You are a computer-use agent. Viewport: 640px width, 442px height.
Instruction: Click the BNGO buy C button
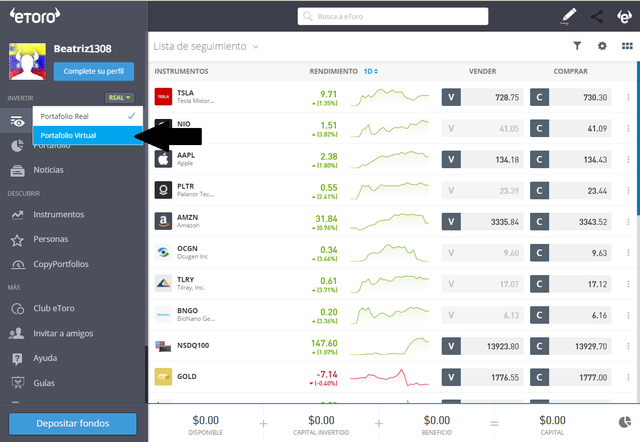(x=539, y=315)
